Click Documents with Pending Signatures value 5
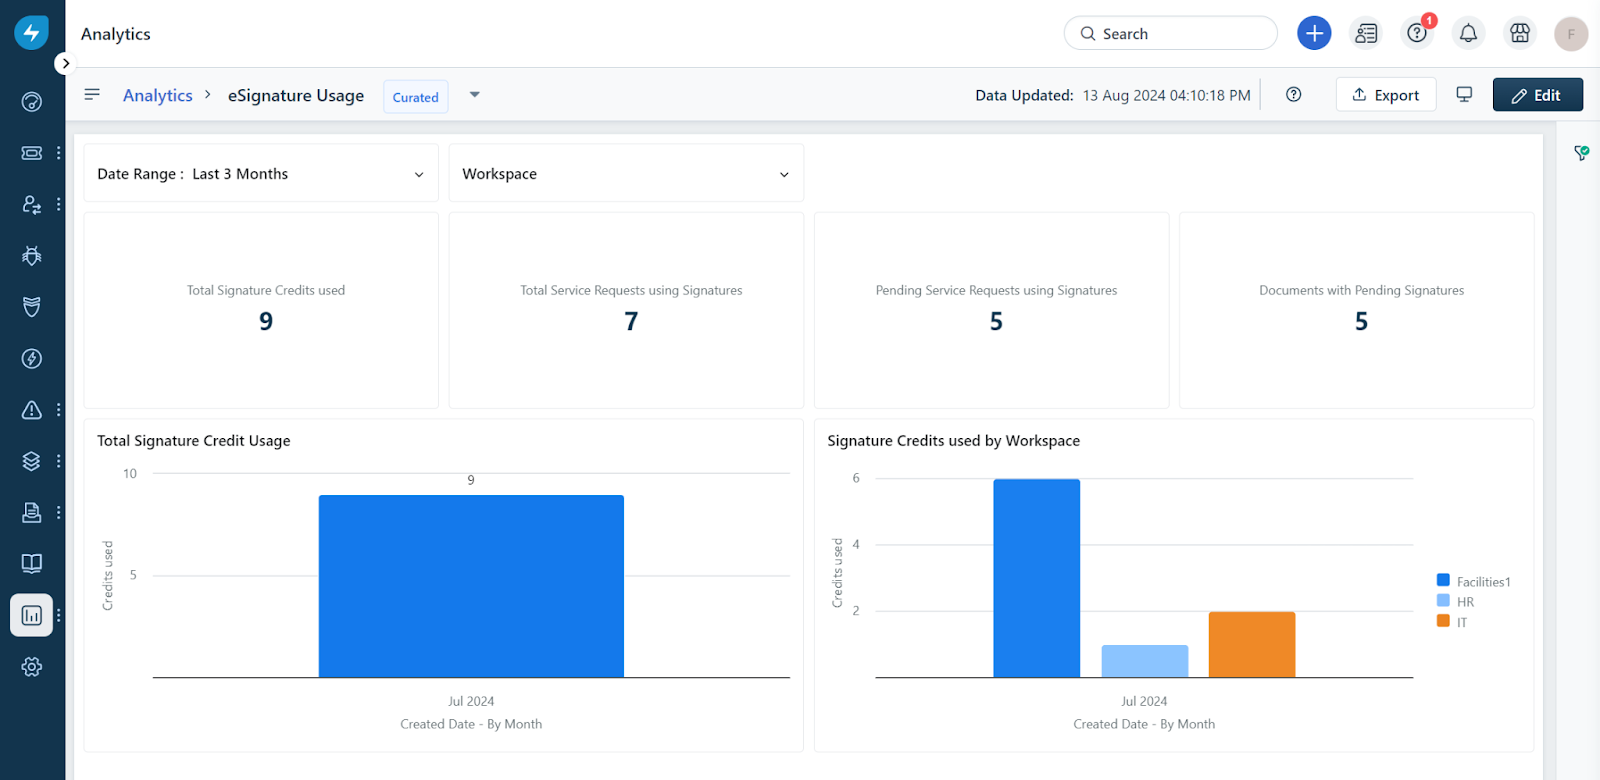 (x=1361, y=321)
